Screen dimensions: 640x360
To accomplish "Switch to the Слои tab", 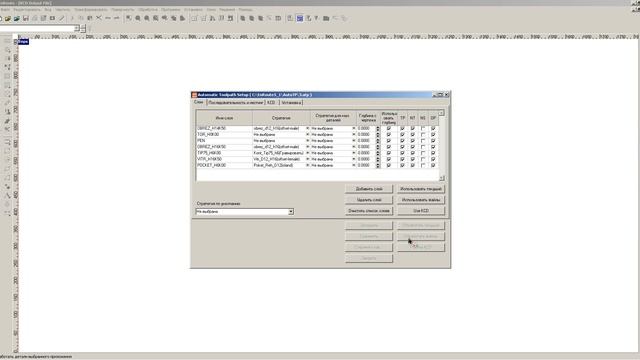I will (198, 102).
